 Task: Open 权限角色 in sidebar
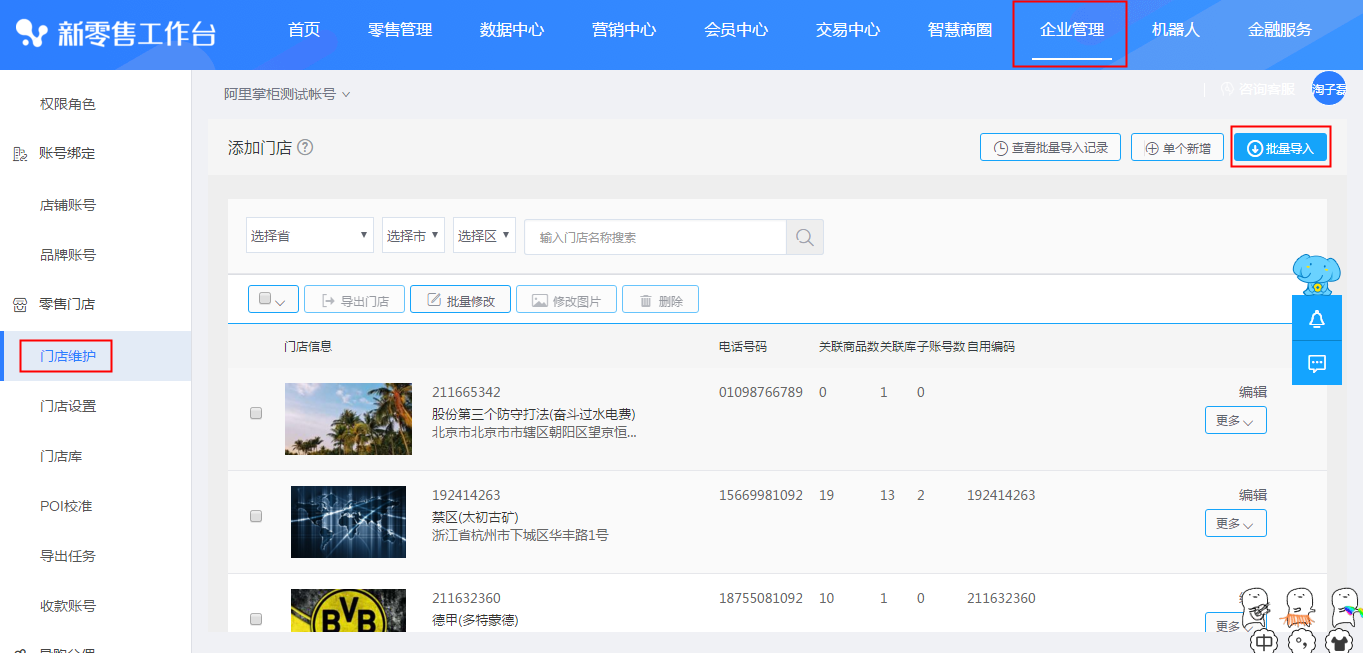point(68,104)
